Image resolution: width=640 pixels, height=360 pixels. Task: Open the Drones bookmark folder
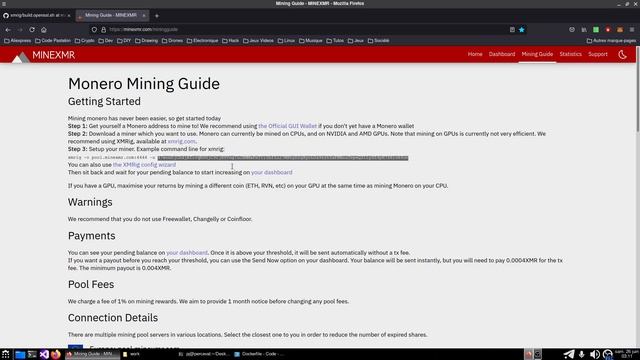[172, 41]
